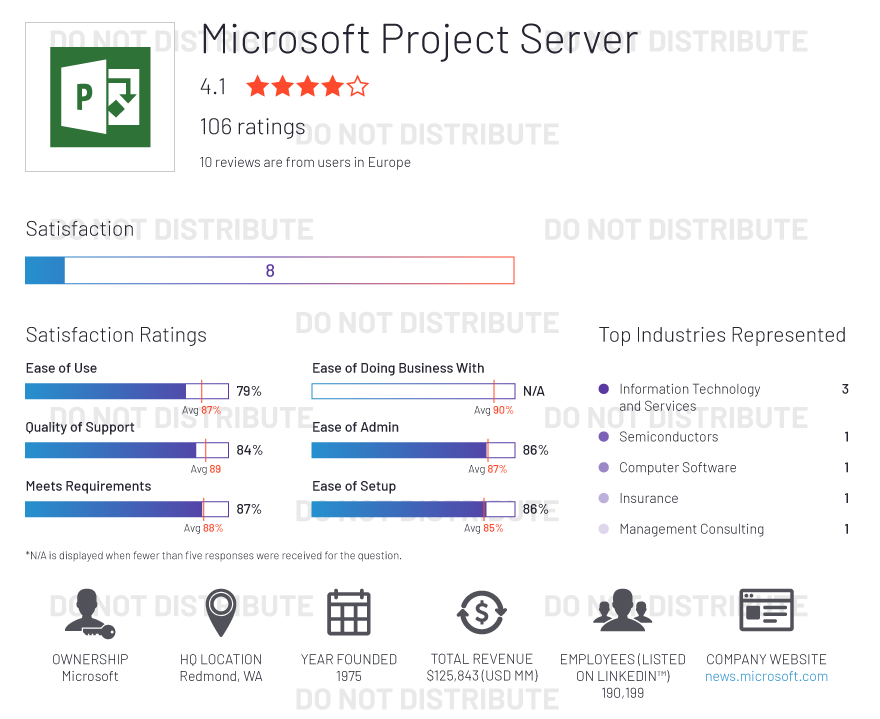
Task: Click the 106 ratings text
Action: [253, 127]
